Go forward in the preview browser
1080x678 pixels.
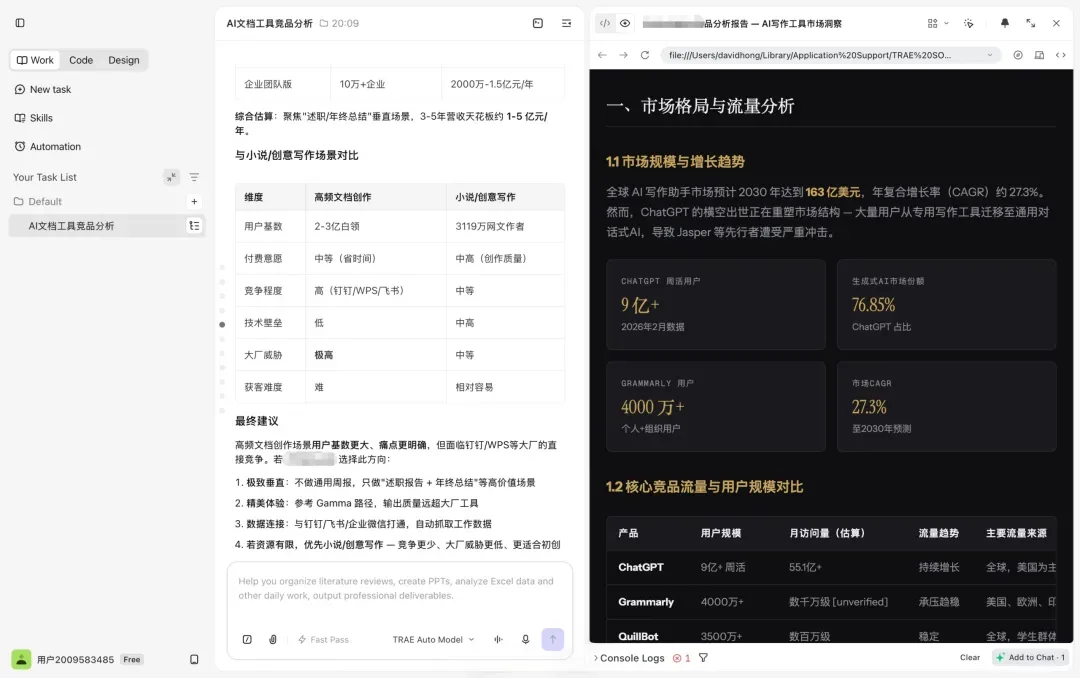coord(623,55)
